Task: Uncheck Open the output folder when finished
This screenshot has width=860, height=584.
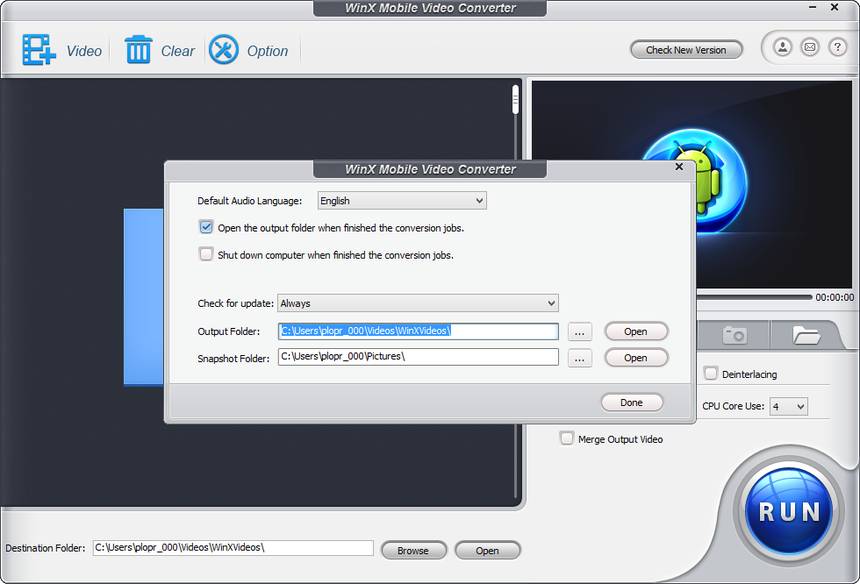Action: tap(206, 227)
